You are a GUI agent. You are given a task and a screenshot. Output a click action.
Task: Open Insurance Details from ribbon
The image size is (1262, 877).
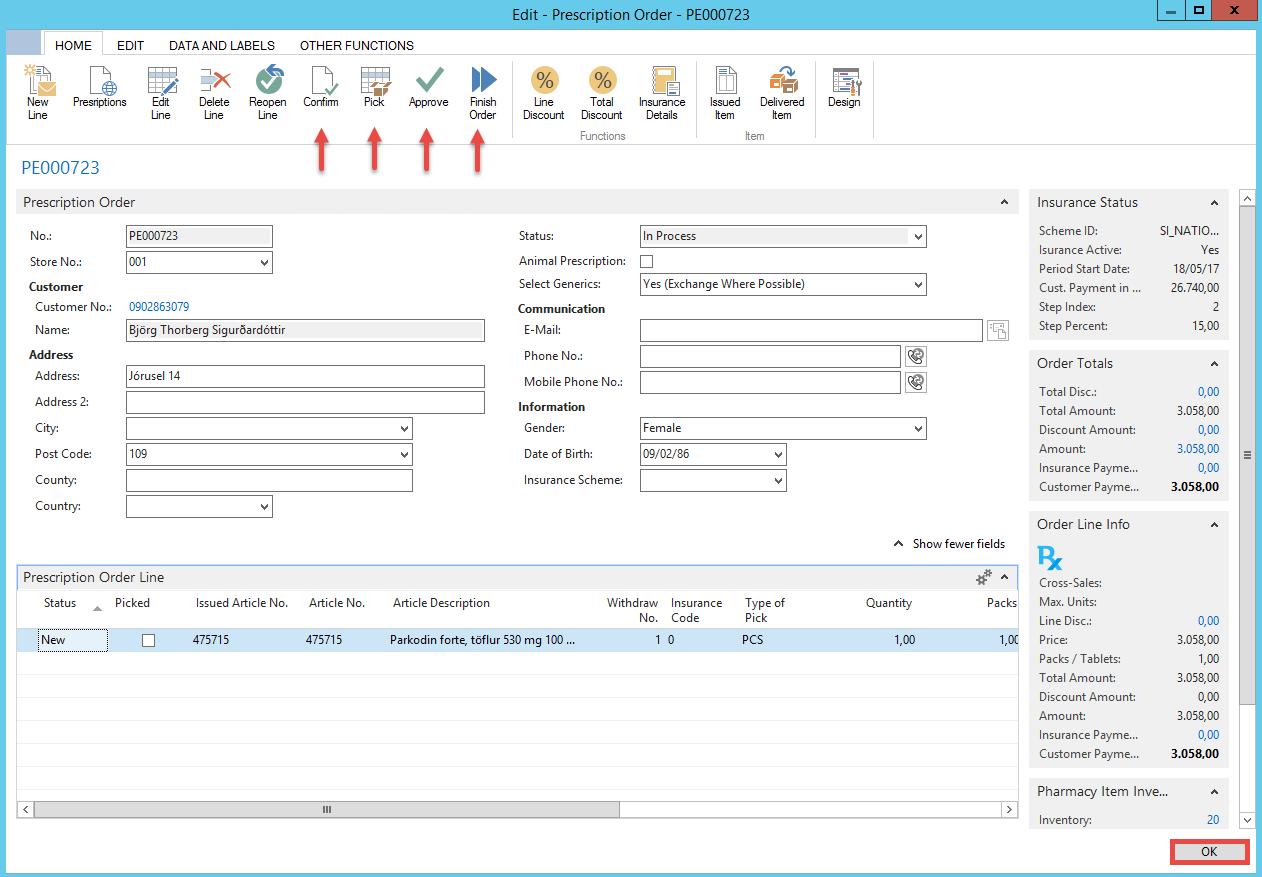(x=662, y=82)
